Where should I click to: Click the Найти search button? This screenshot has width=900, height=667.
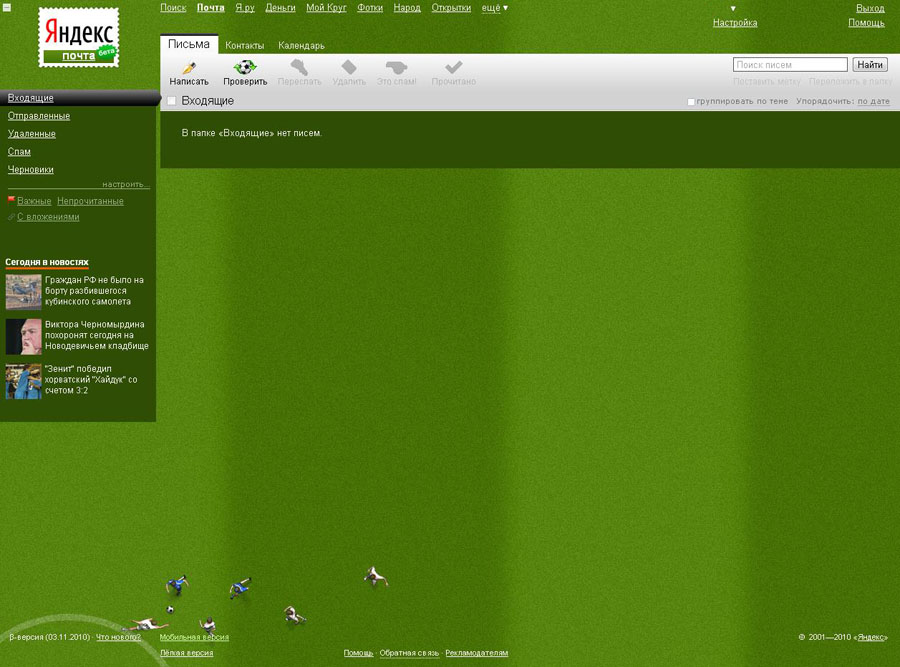coord(870,65)
